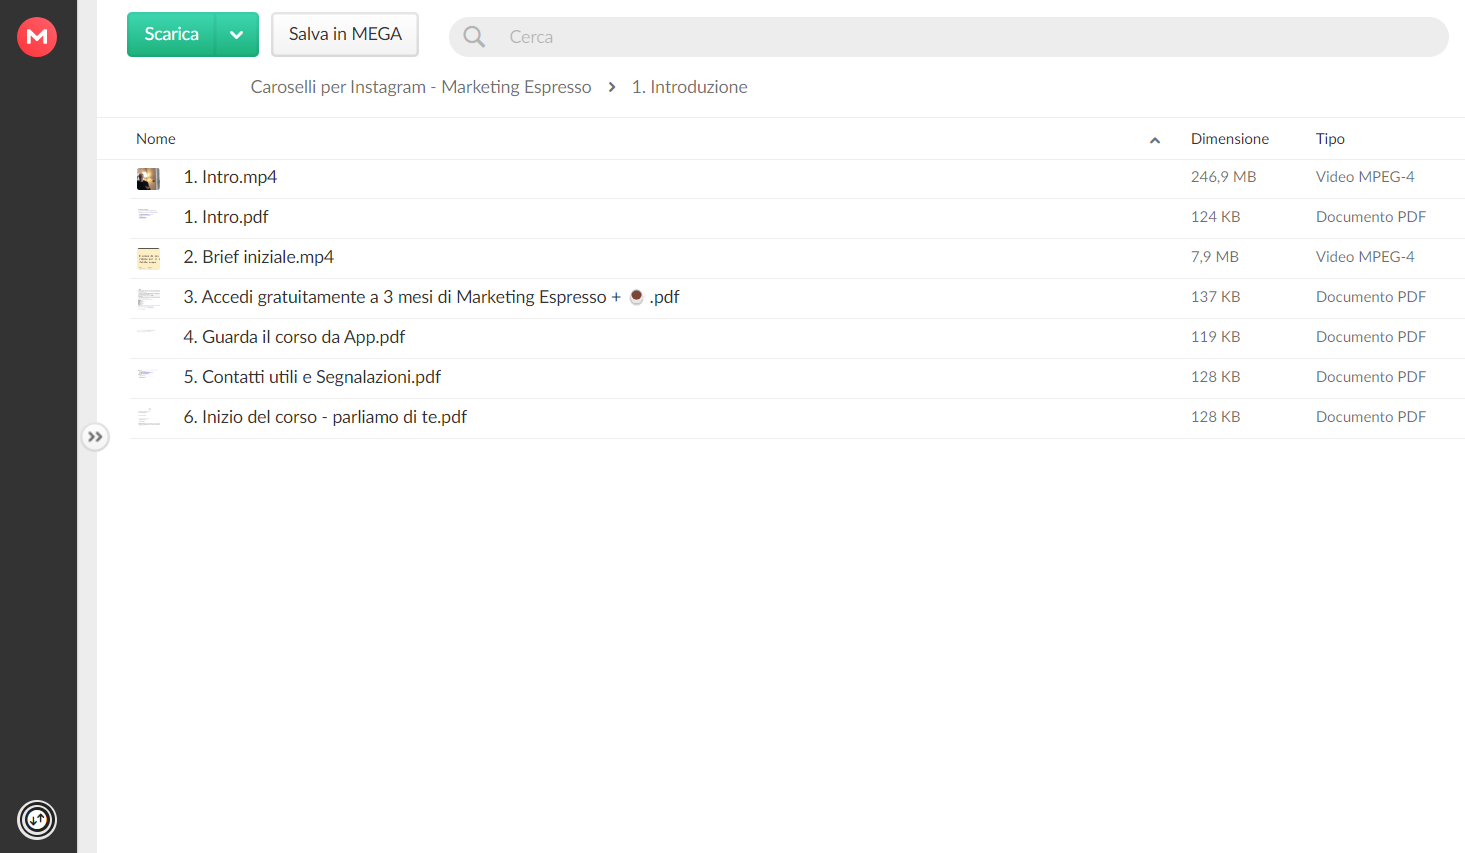This screenshot has height=853, width=1465.
Task: Click the 119 KB size cell
Action: 1215,337
